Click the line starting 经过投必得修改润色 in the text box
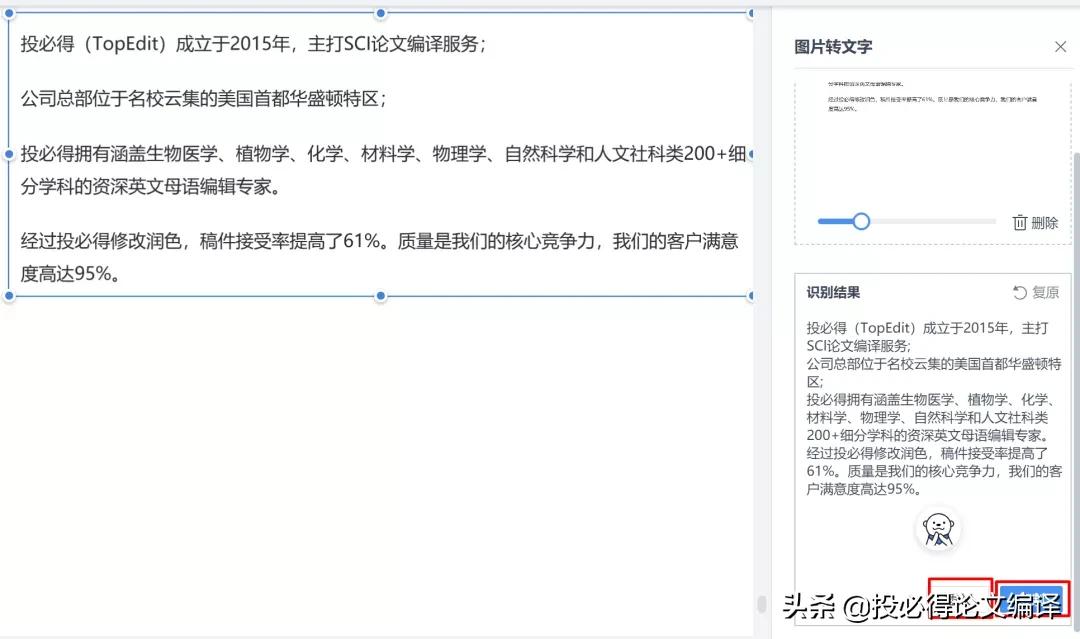 (x=380, y=241)
